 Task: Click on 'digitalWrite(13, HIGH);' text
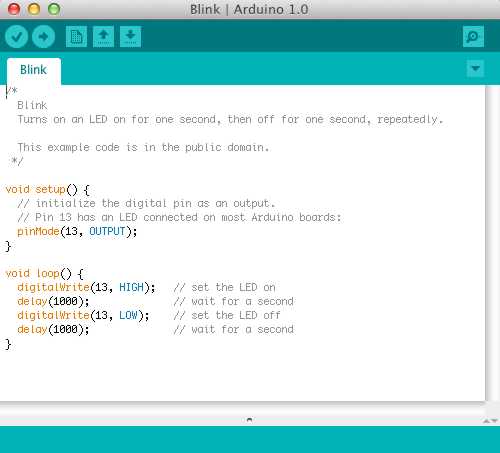coord(86,287)
